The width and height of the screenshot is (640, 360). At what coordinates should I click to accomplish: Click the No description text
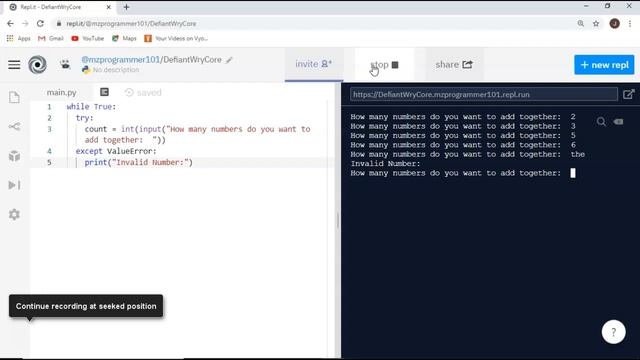click(x=116, y=70)
